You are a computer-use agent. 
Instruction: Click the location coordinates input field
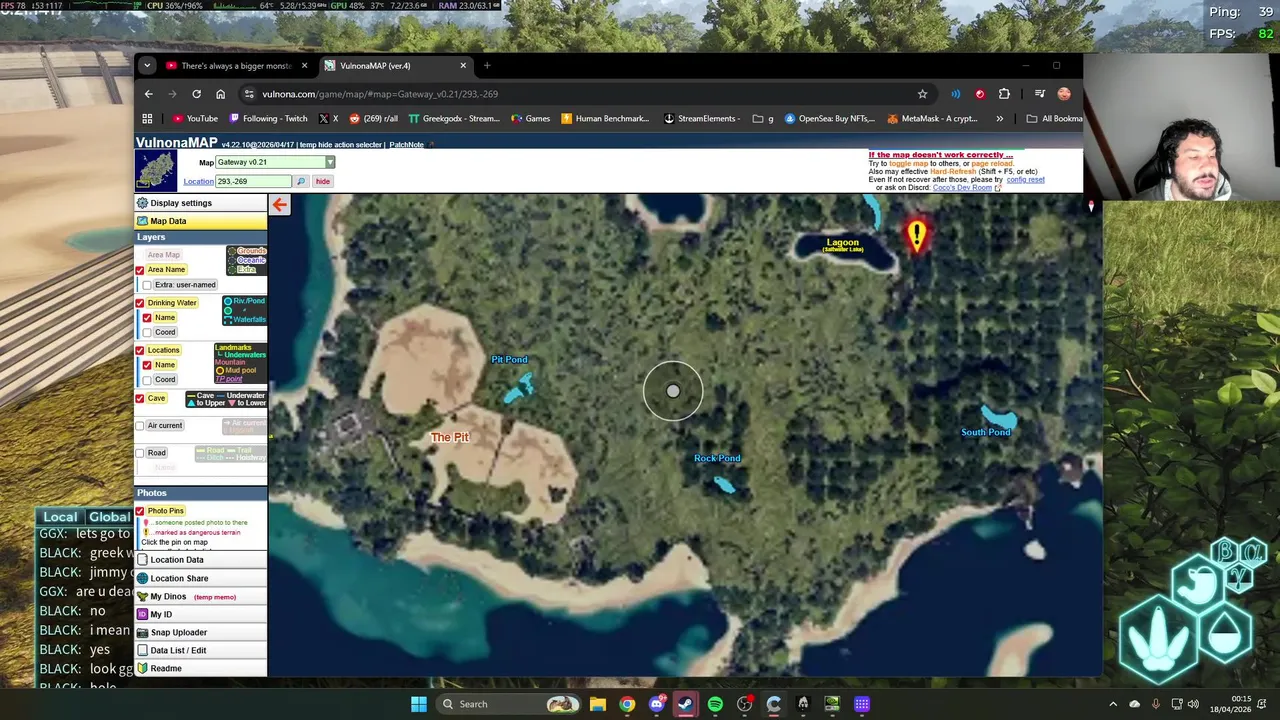click(253, 181)
